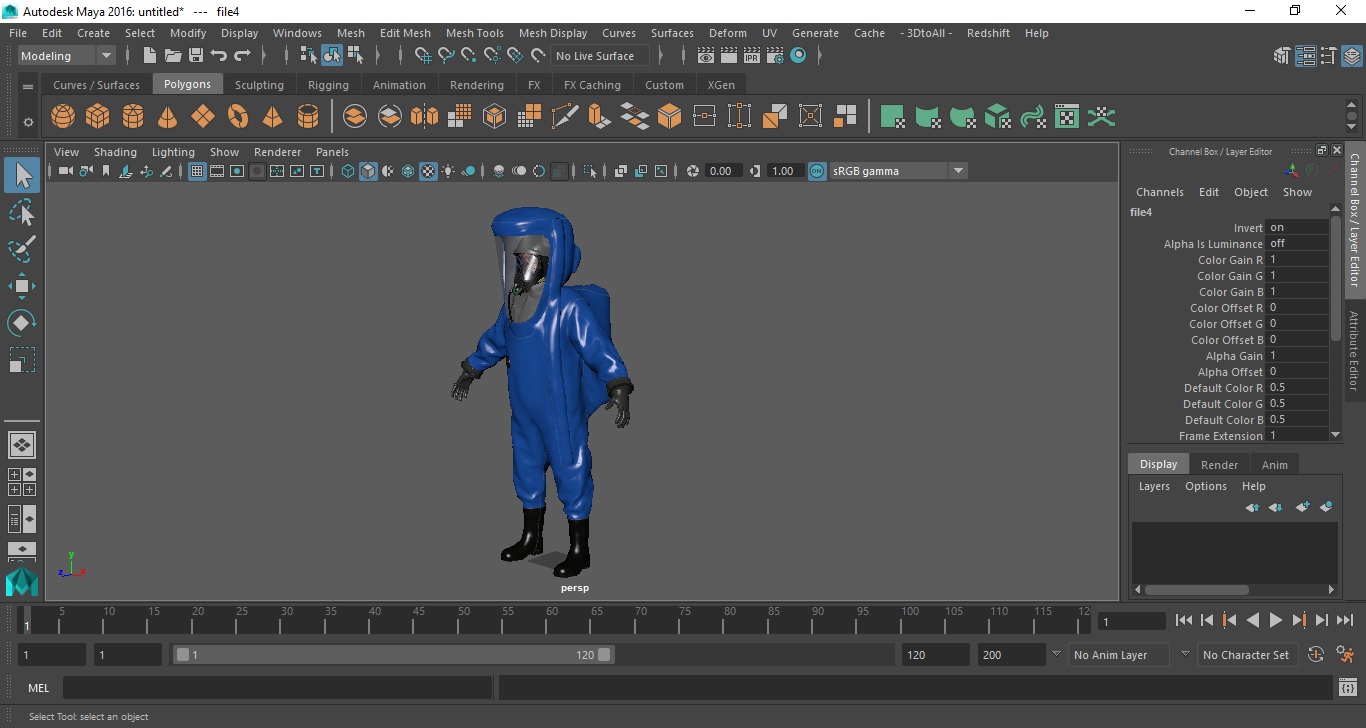Pick the Paint Selection tool
1366x728 pixels.
[22, 249]
